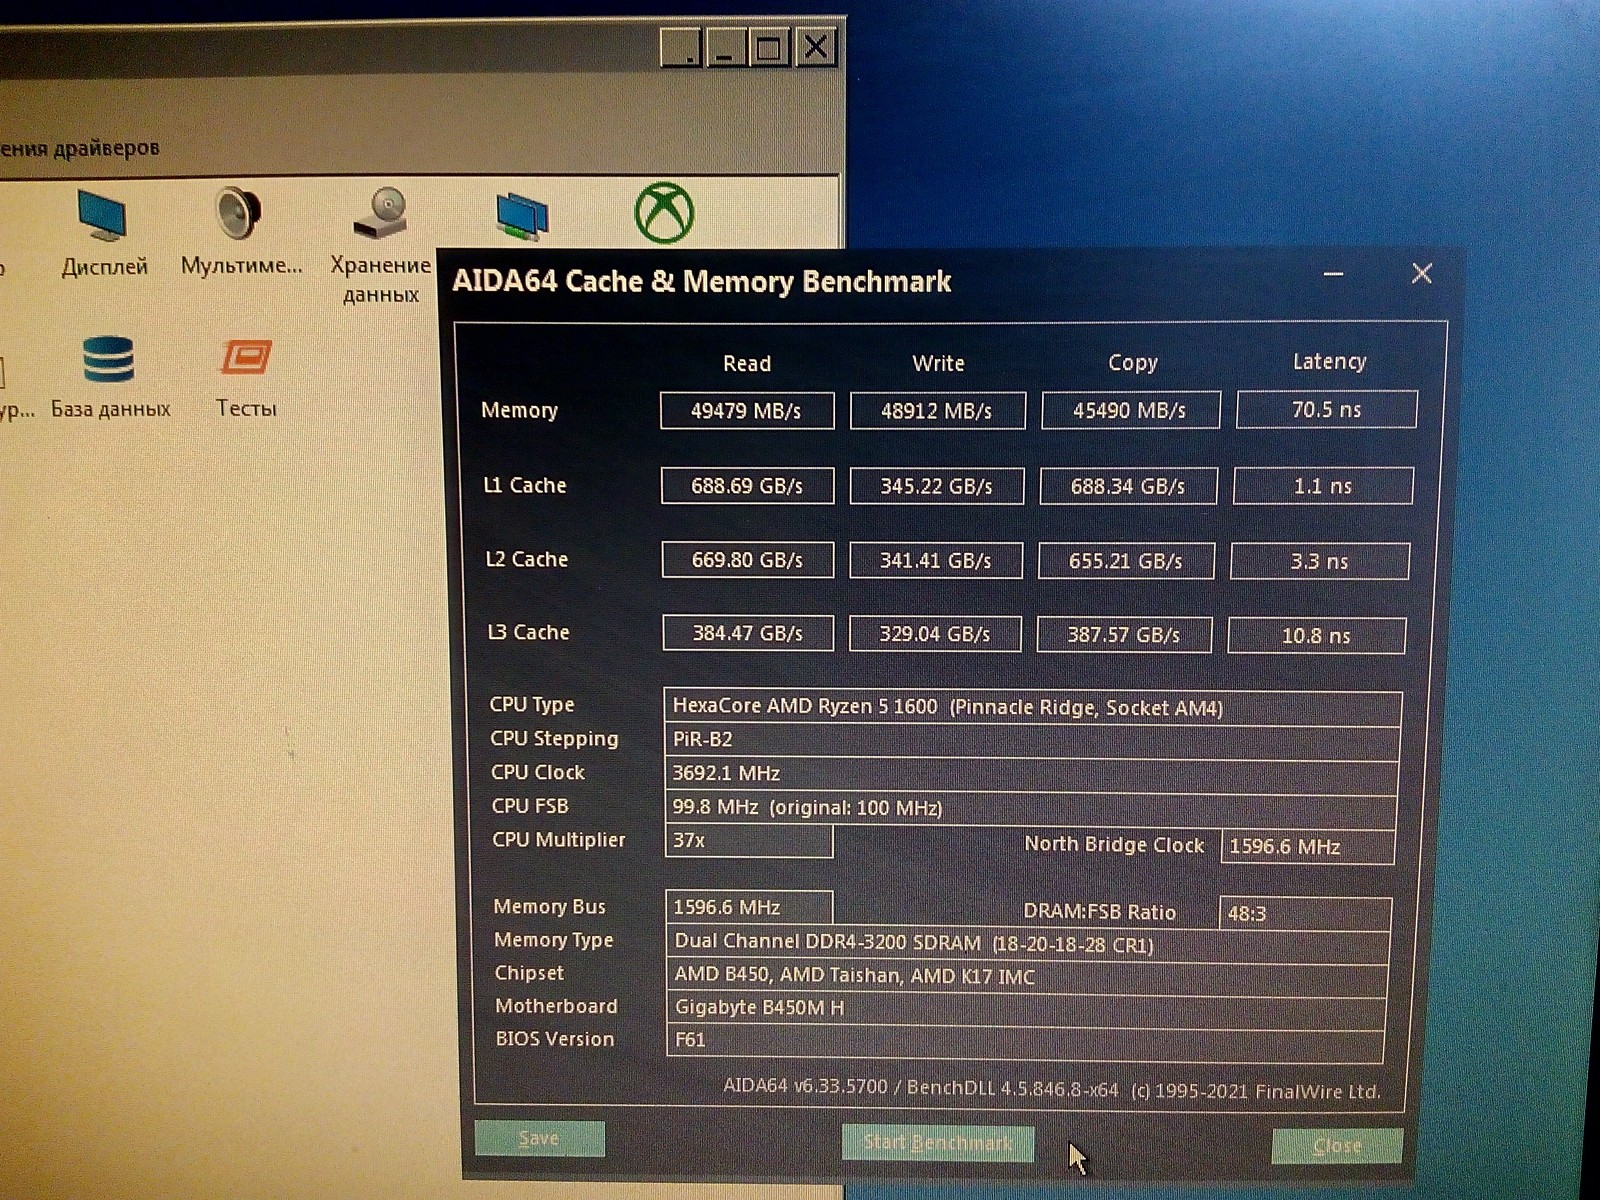The width and height of the screenshot is (1600, 1200).
Task: Click the AIDA64 version copyright line
Action: [x=1051, y=1089]
